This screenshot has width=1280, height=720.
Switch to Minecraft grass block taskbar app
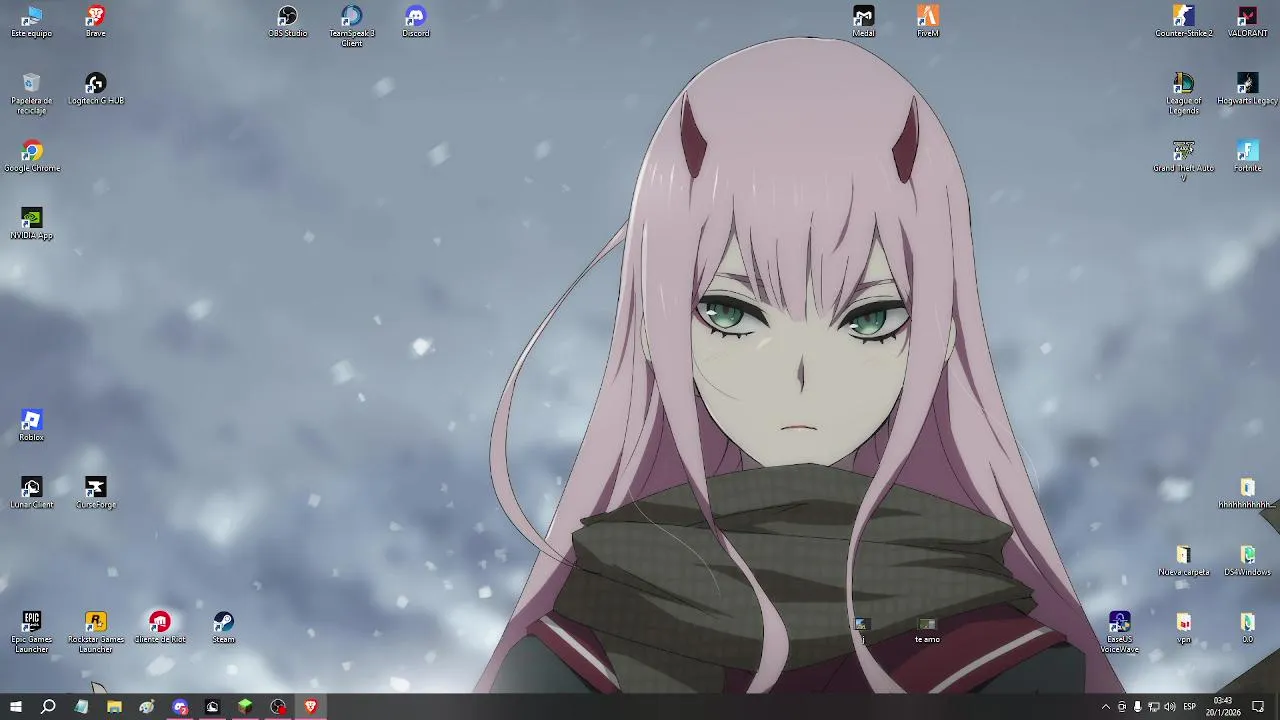[245, 707]
